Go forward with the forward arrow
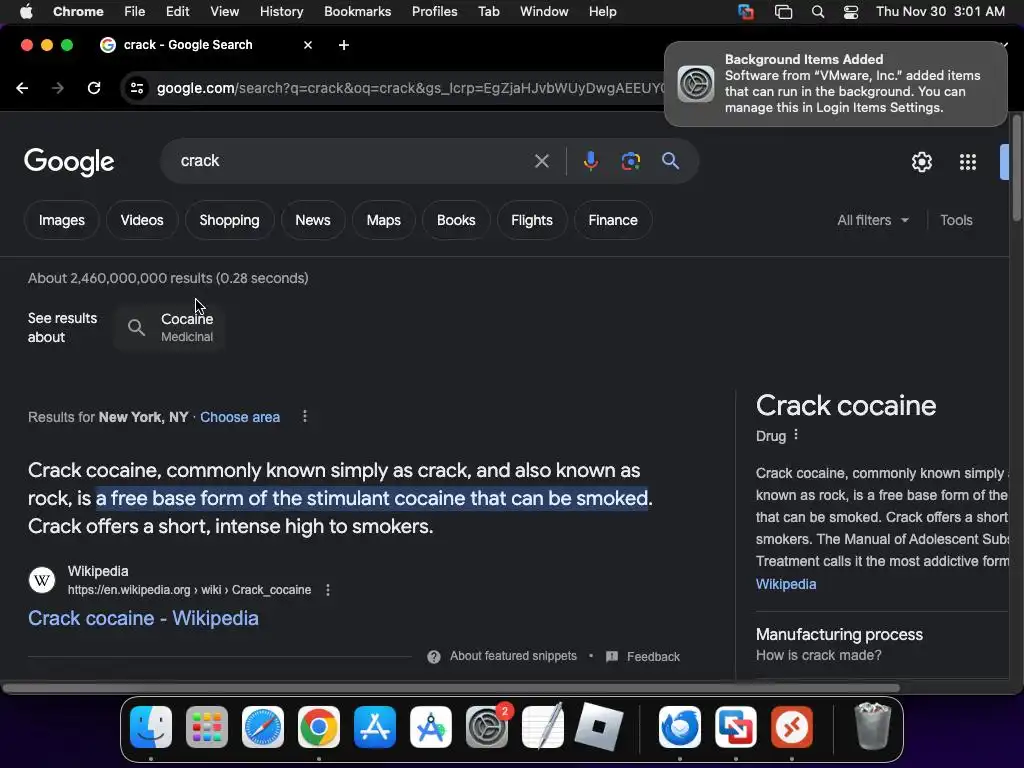Viewport: 1024px width, 768px height. (x=58, y=88)
